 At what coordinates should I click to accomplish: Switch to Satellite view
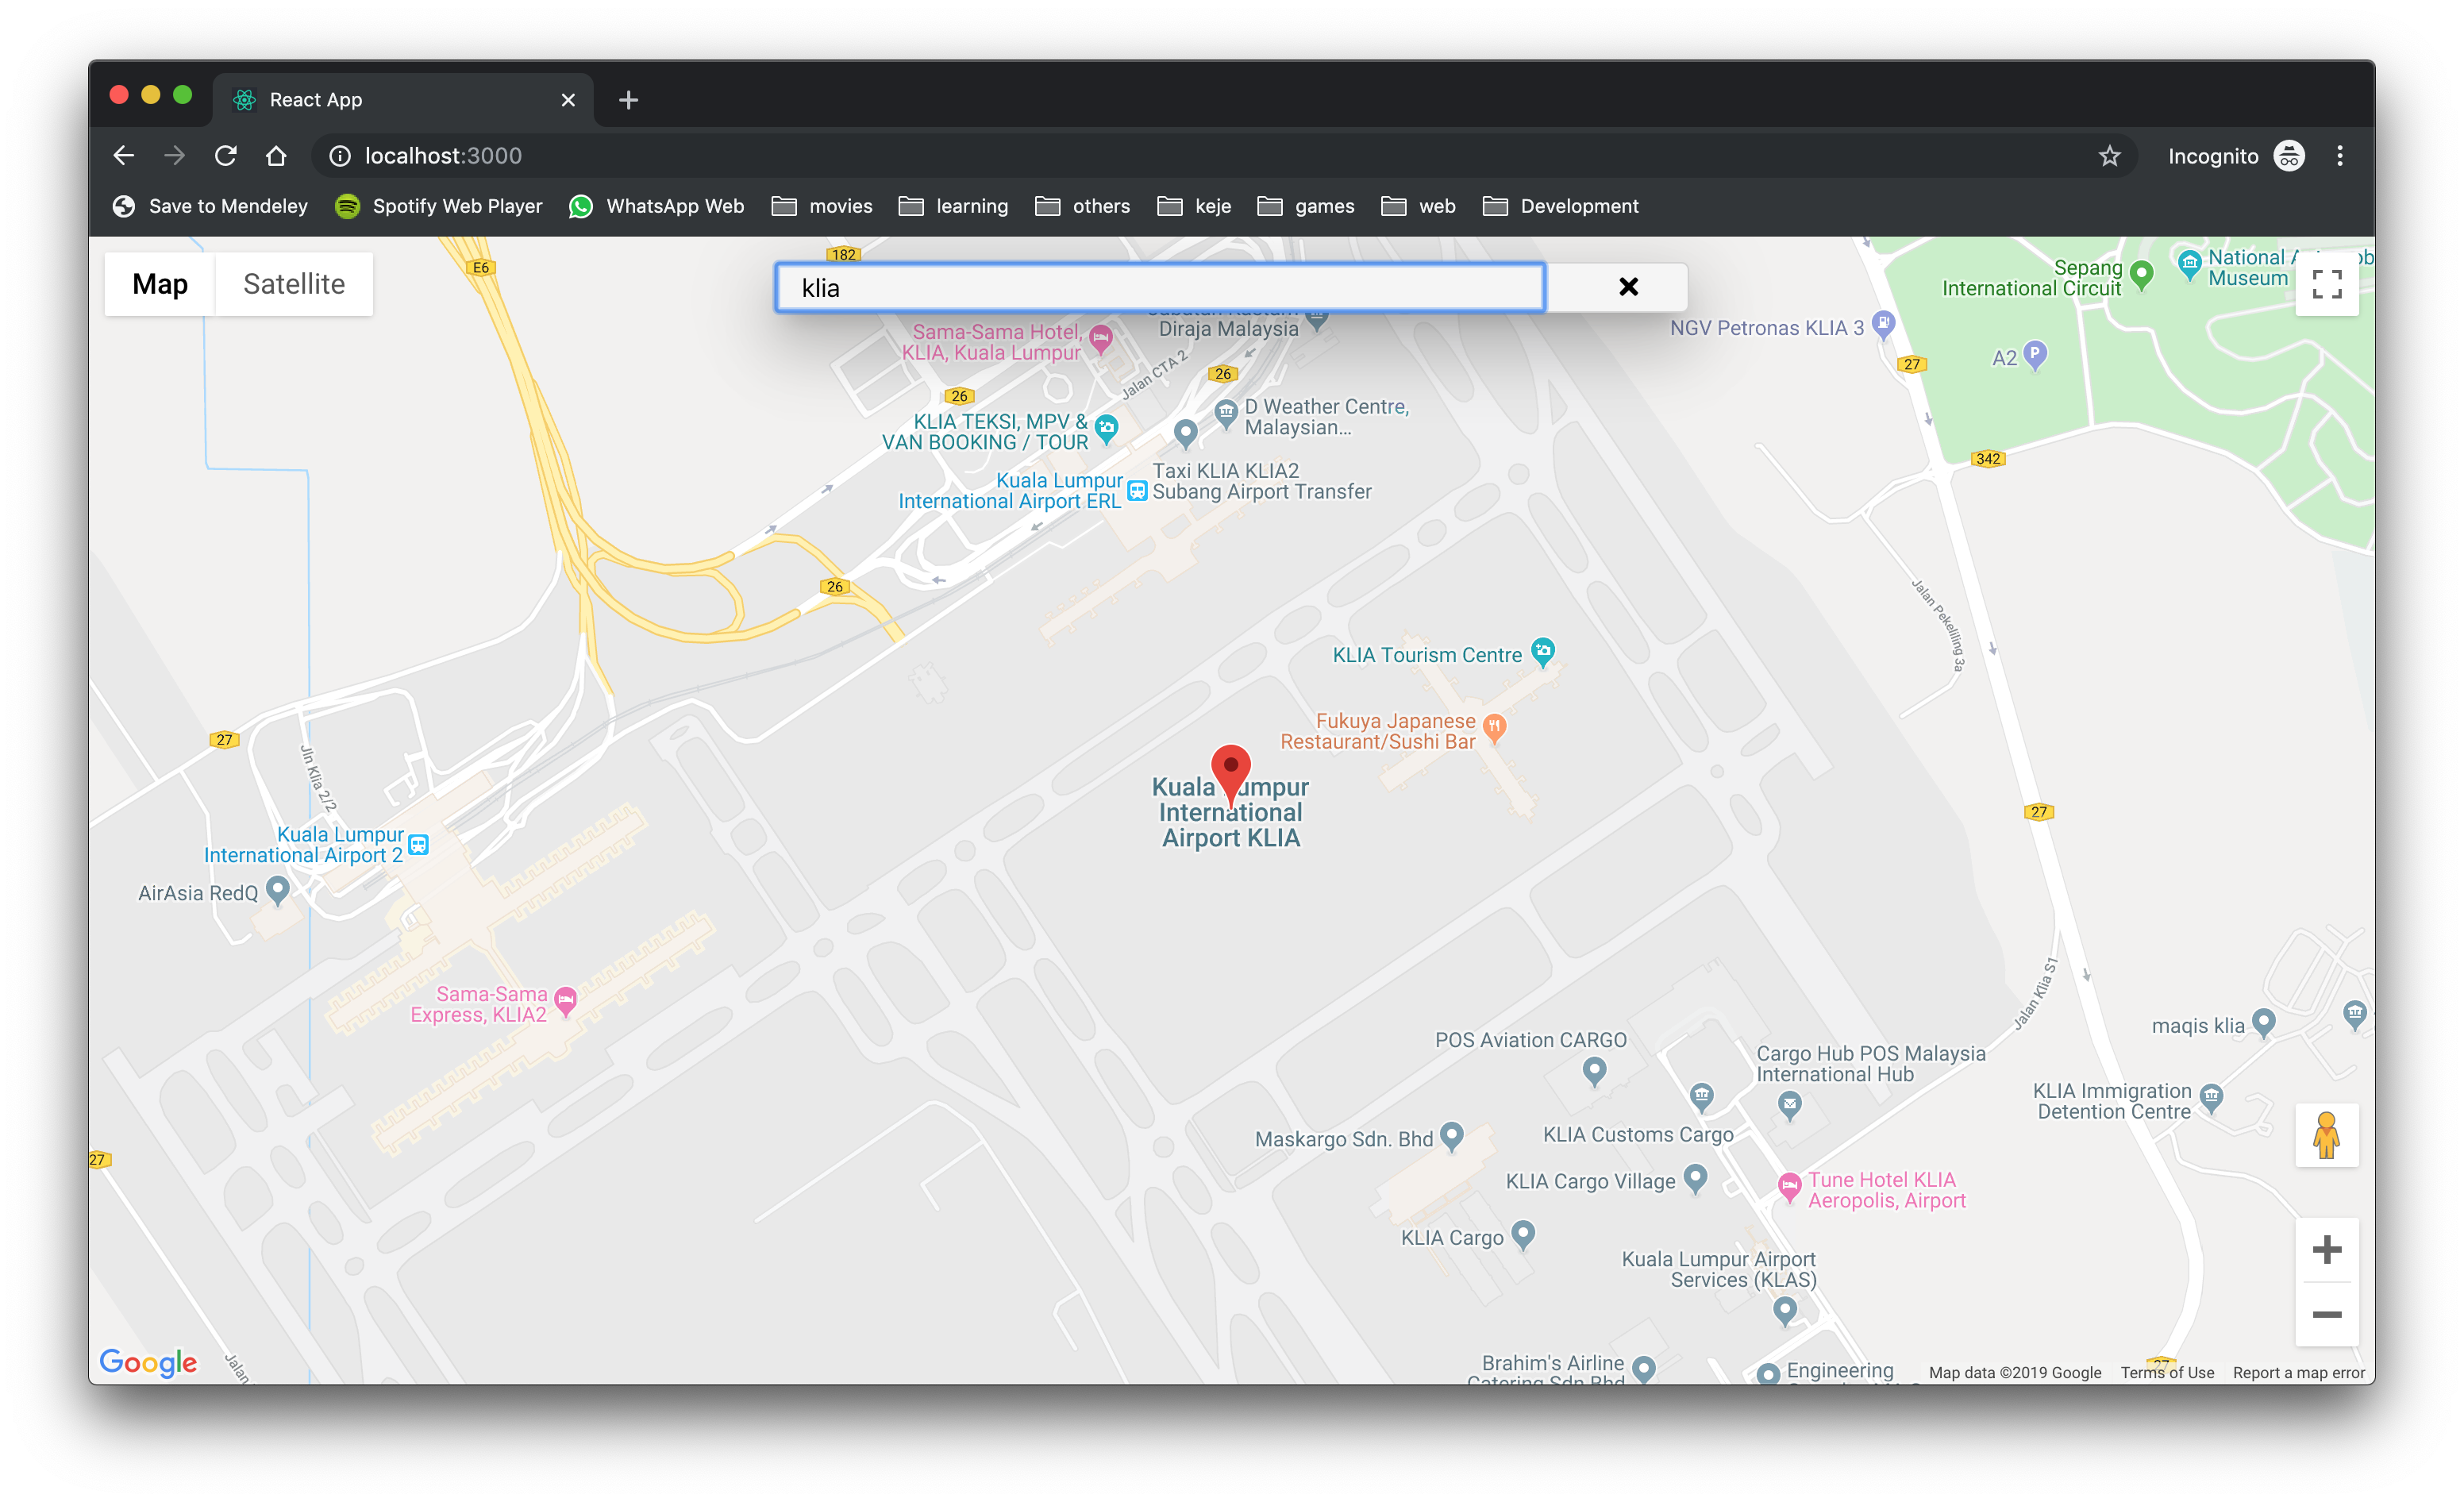click(x=292, y=284)
